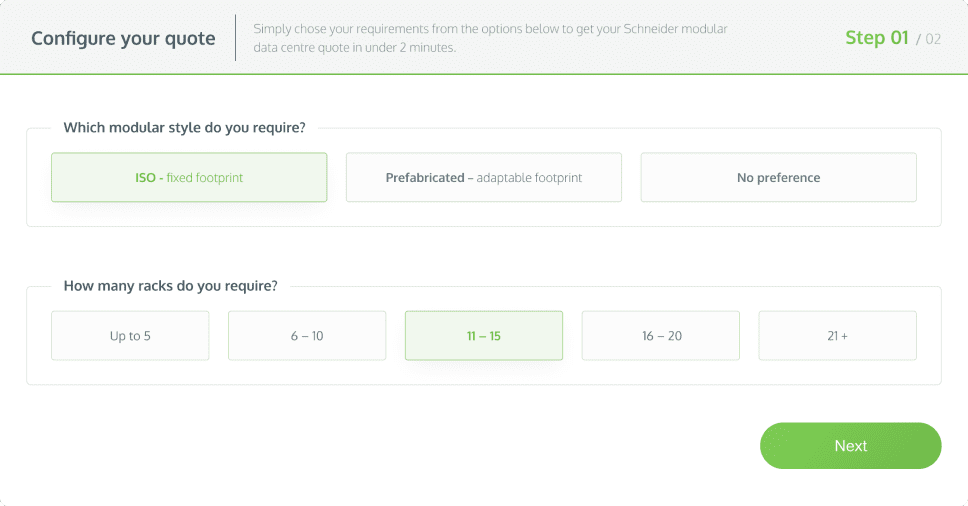Select the 11 – 15 racks option
This screenshot has width=968, height=506.
(x=484, y=336)
